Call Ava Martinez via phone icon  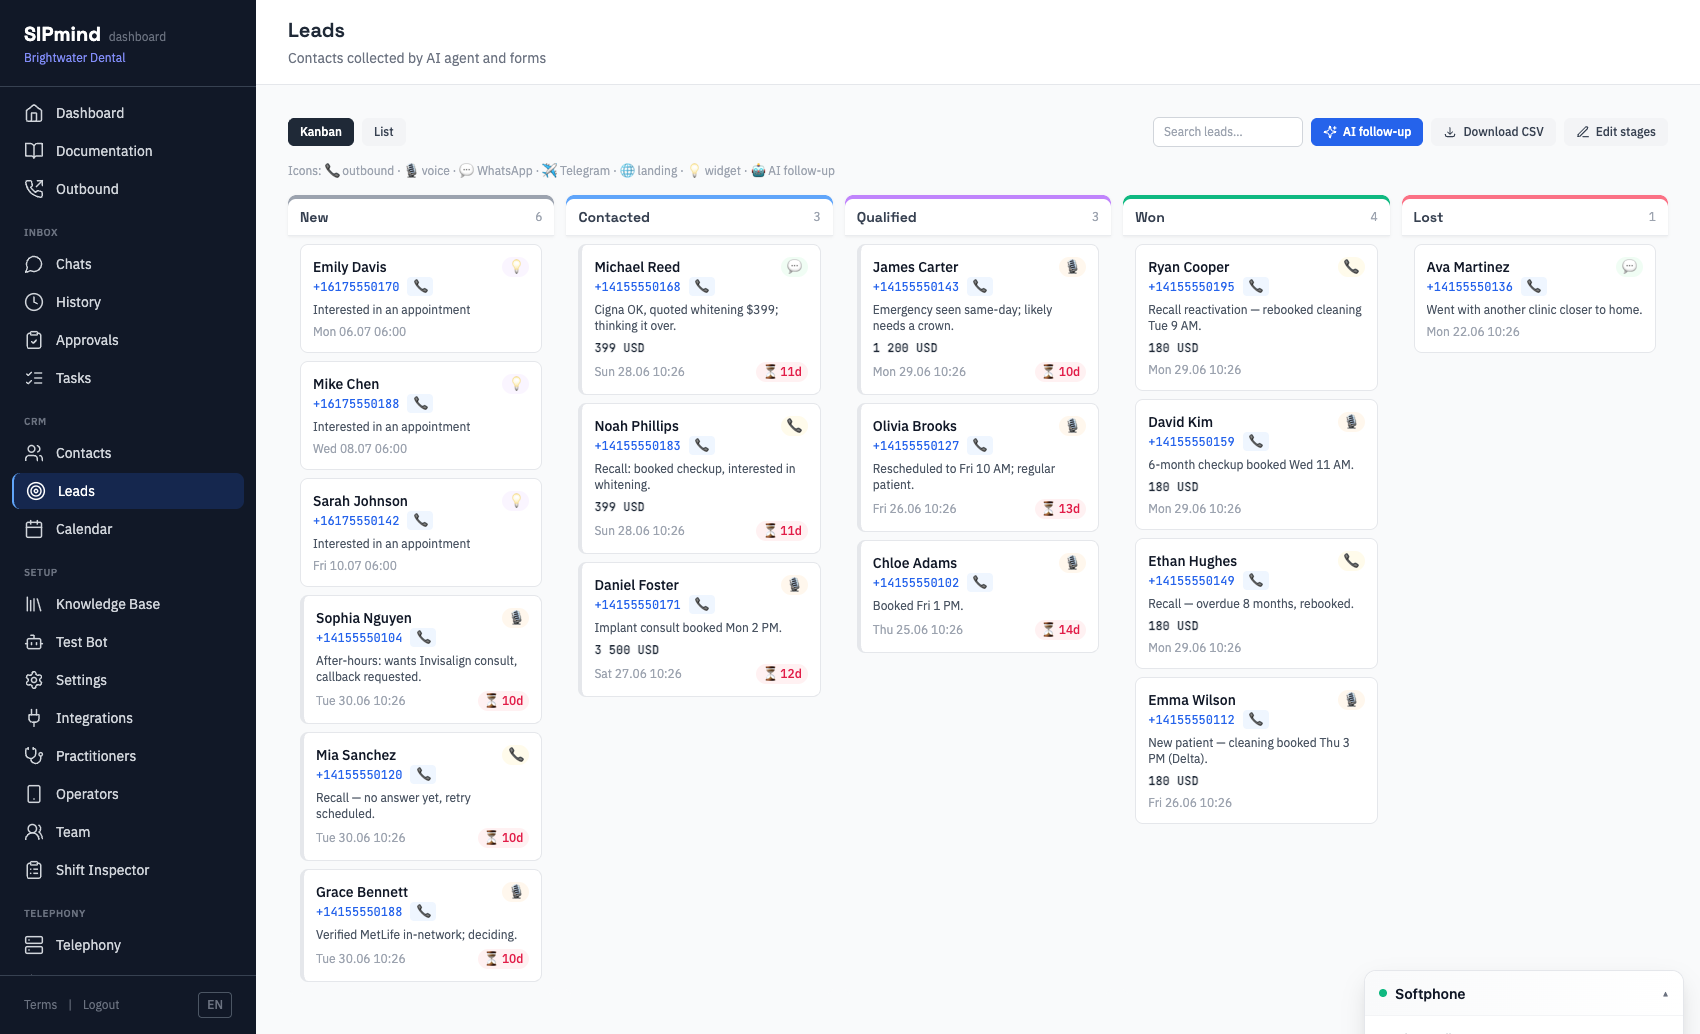point(1535,287)
